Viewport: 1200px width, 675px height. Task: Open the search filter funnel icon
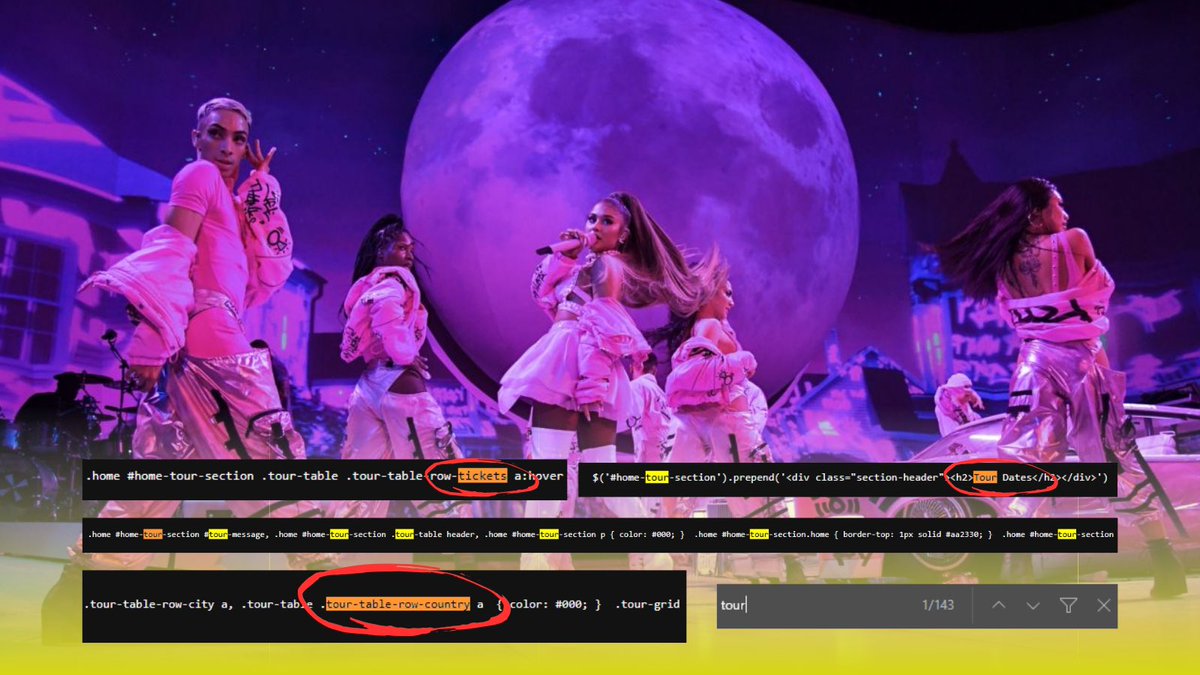pos(1068,606)
